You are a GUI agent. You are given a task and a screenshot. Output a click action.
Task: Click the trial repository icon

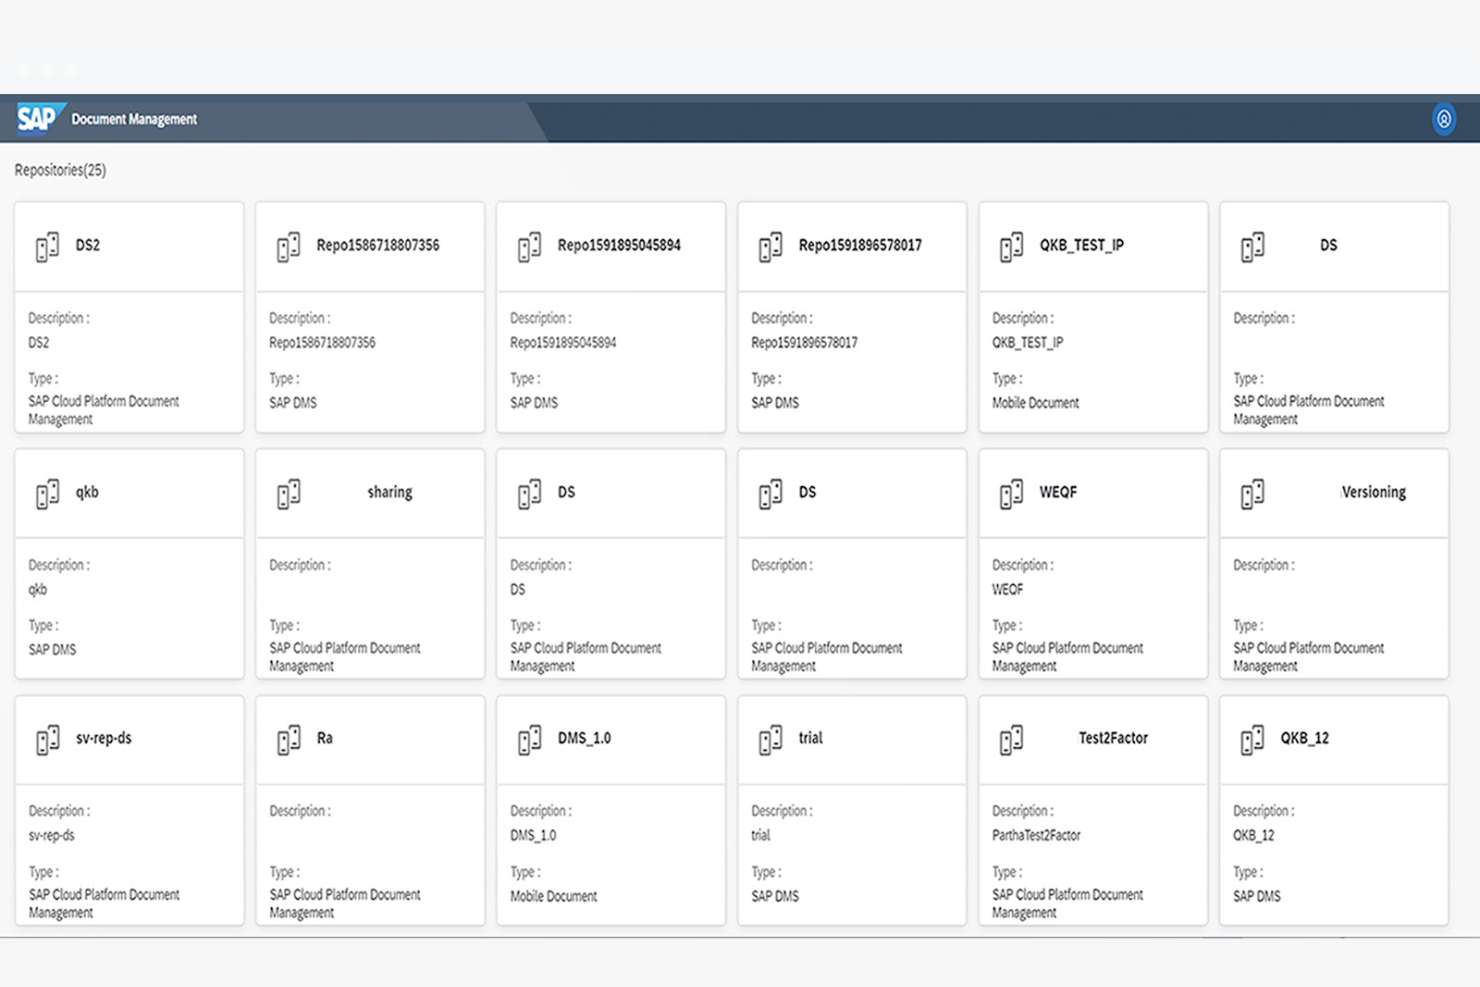point(770,740)
